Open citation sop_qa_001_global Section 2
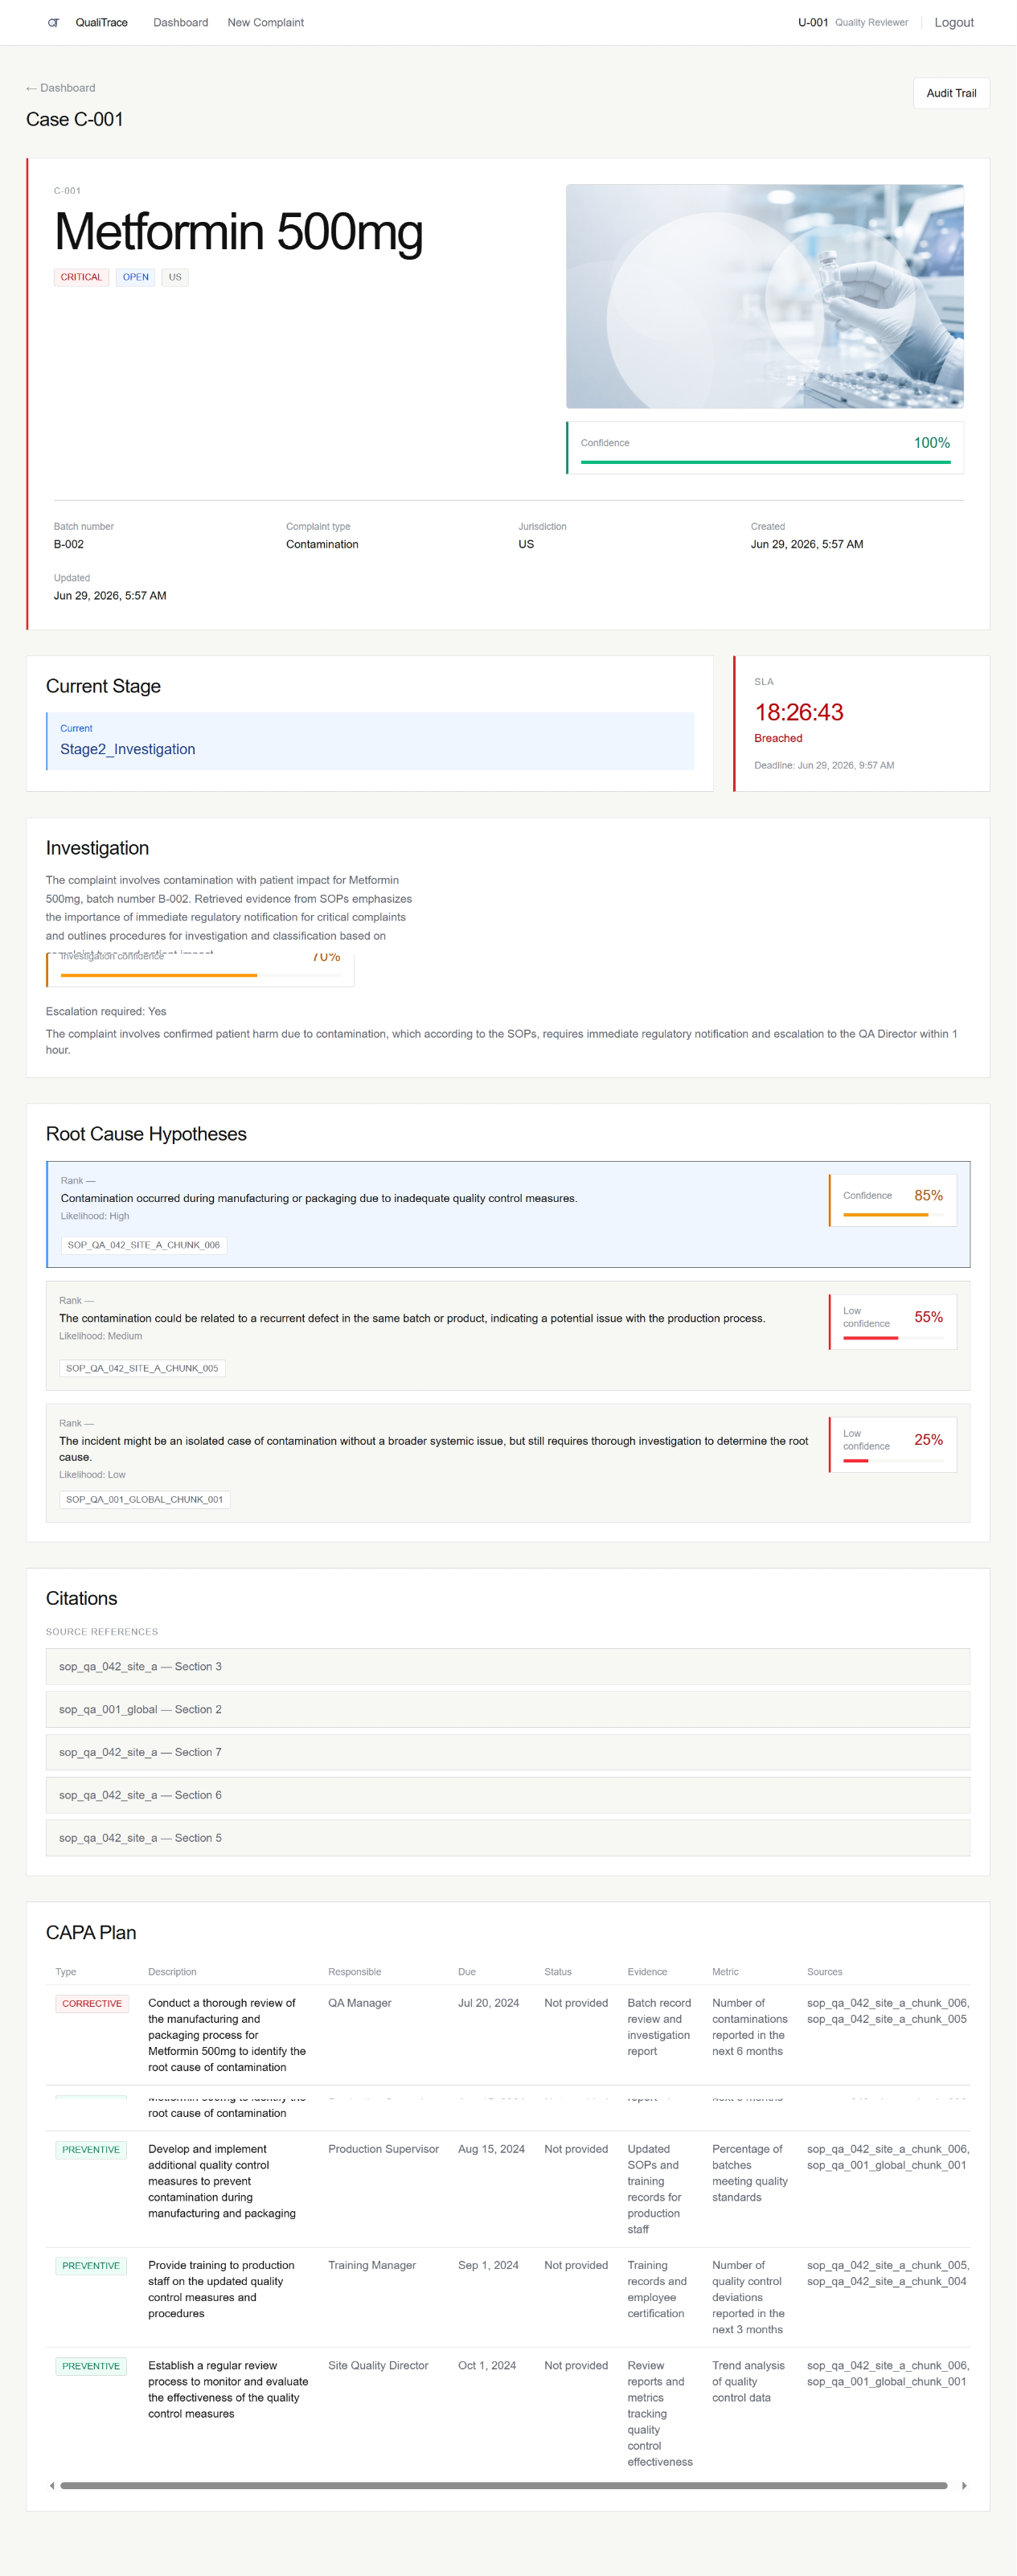 tap(508, 1709)
